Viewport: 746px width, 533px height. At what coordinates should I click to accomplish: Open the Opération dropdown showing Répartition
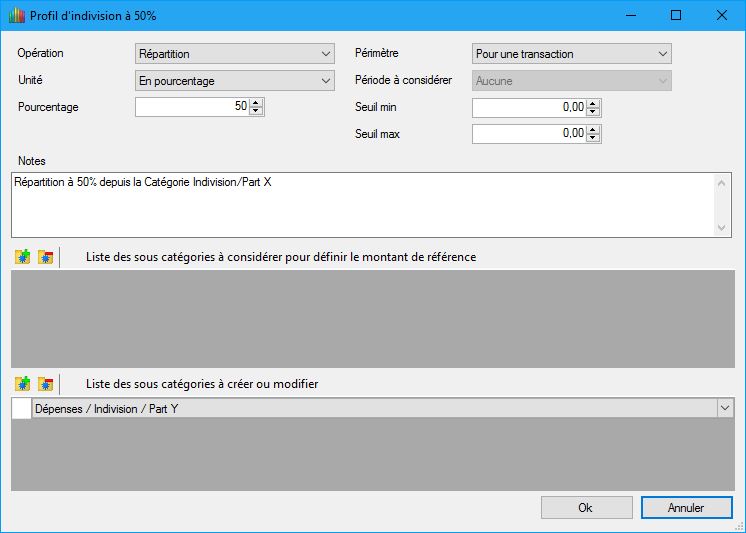234,54
